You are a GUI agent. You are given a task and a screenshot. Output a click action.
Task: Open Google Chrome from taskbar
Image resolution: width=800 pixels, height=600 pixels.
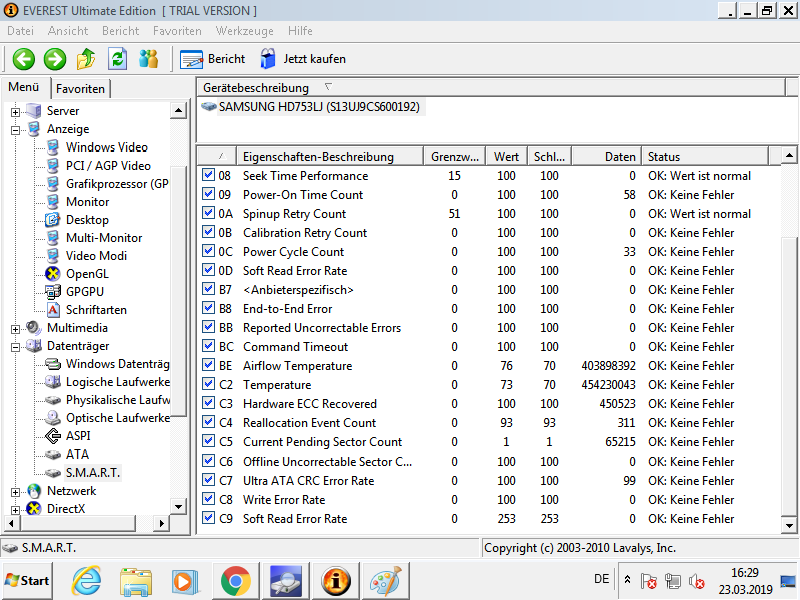click(235, 581)
